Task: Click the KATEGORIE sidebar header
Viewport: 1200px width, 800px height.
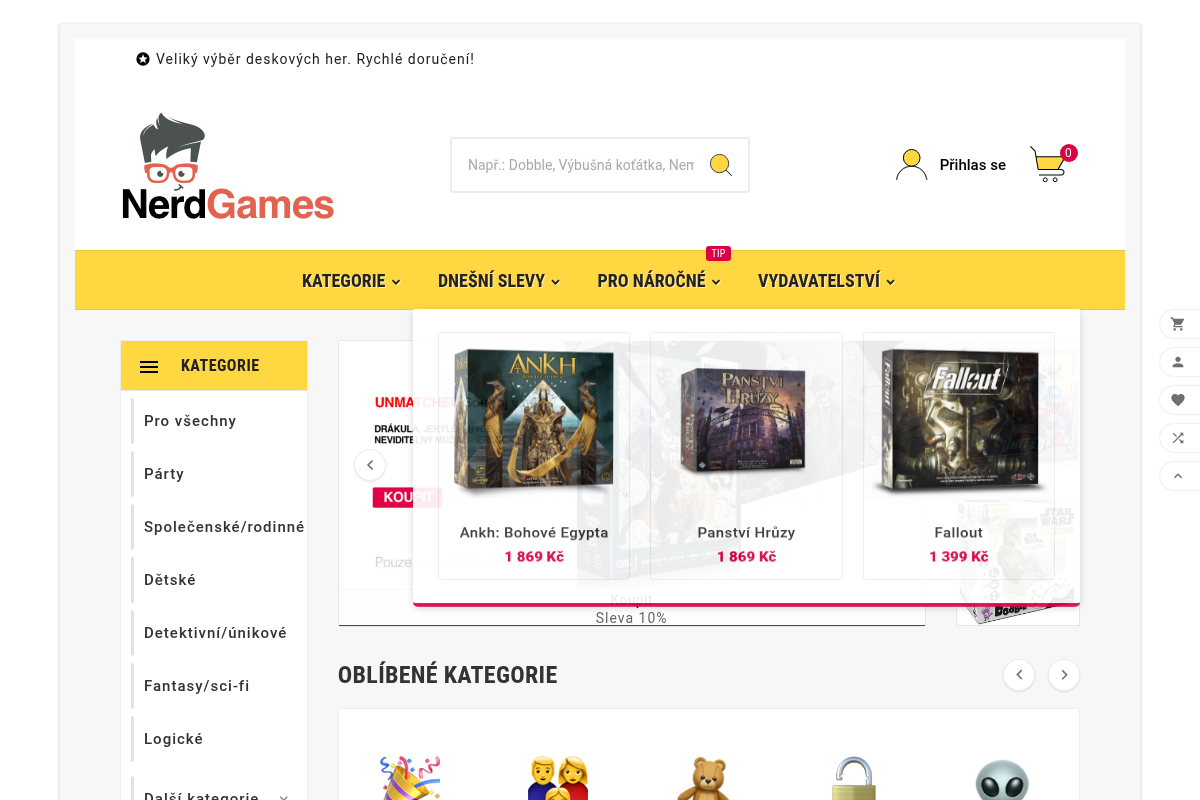Action: coord(214,366)
